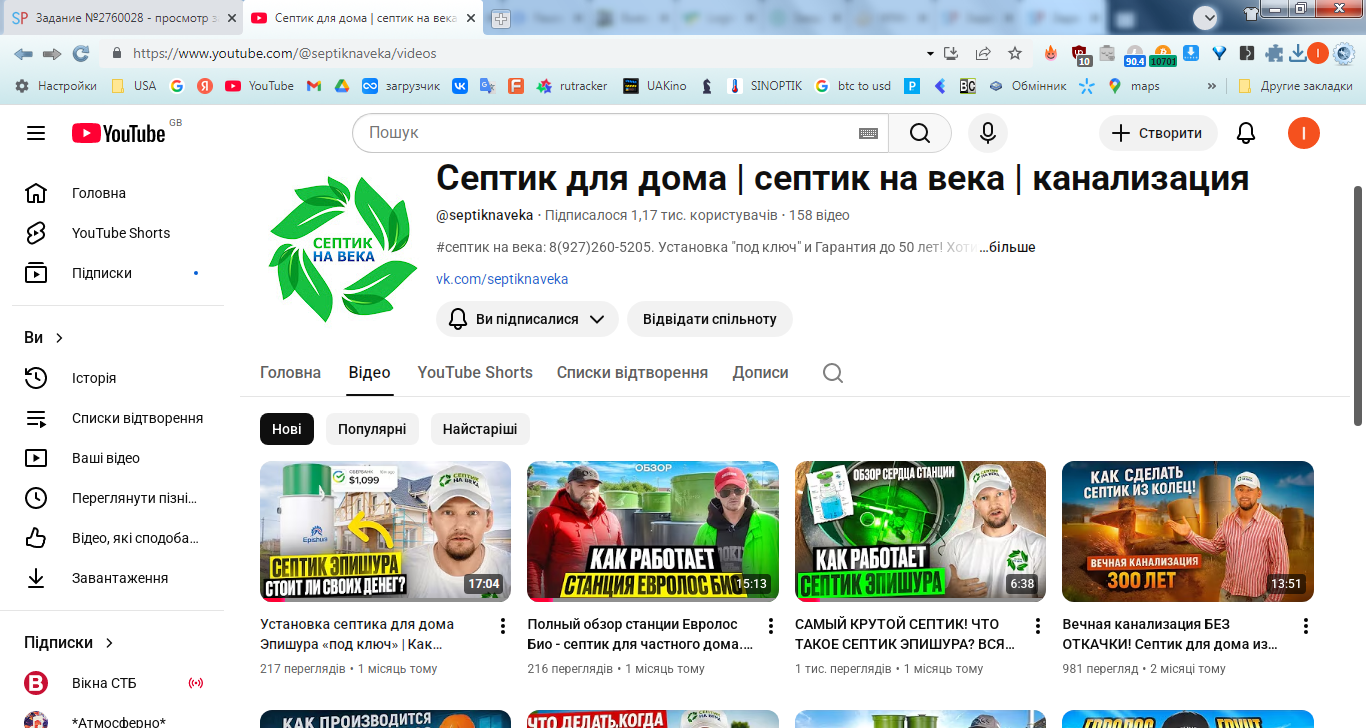This screenshot has height=728, width=1366.
Task: Open more actions for 'Установка септика' video
Action: [x=503, y=626]
